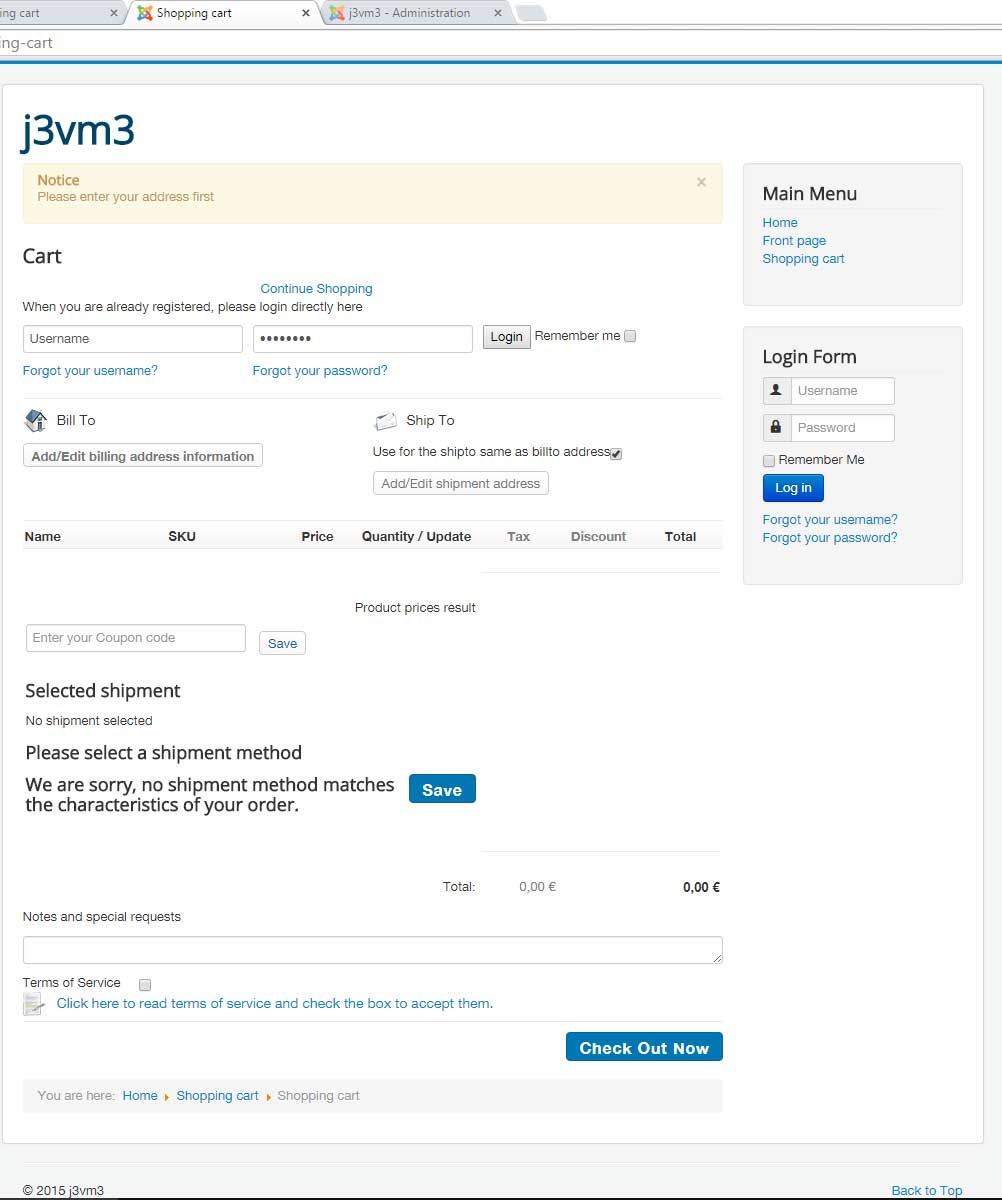The height and width of the screenshot is (1200, 1002).
Task: Click Add/Edit billing address information
Action: [x=143, y=456]
